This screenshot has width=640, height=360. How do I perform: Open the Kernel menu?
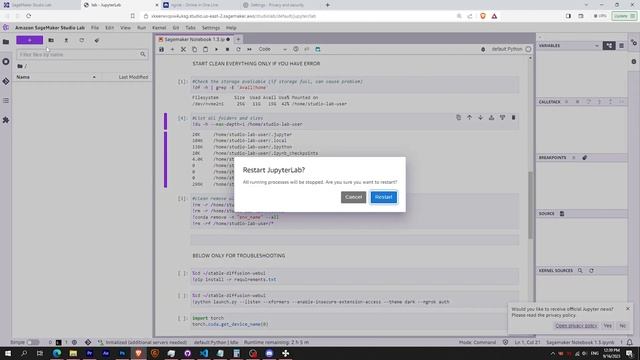159,28
